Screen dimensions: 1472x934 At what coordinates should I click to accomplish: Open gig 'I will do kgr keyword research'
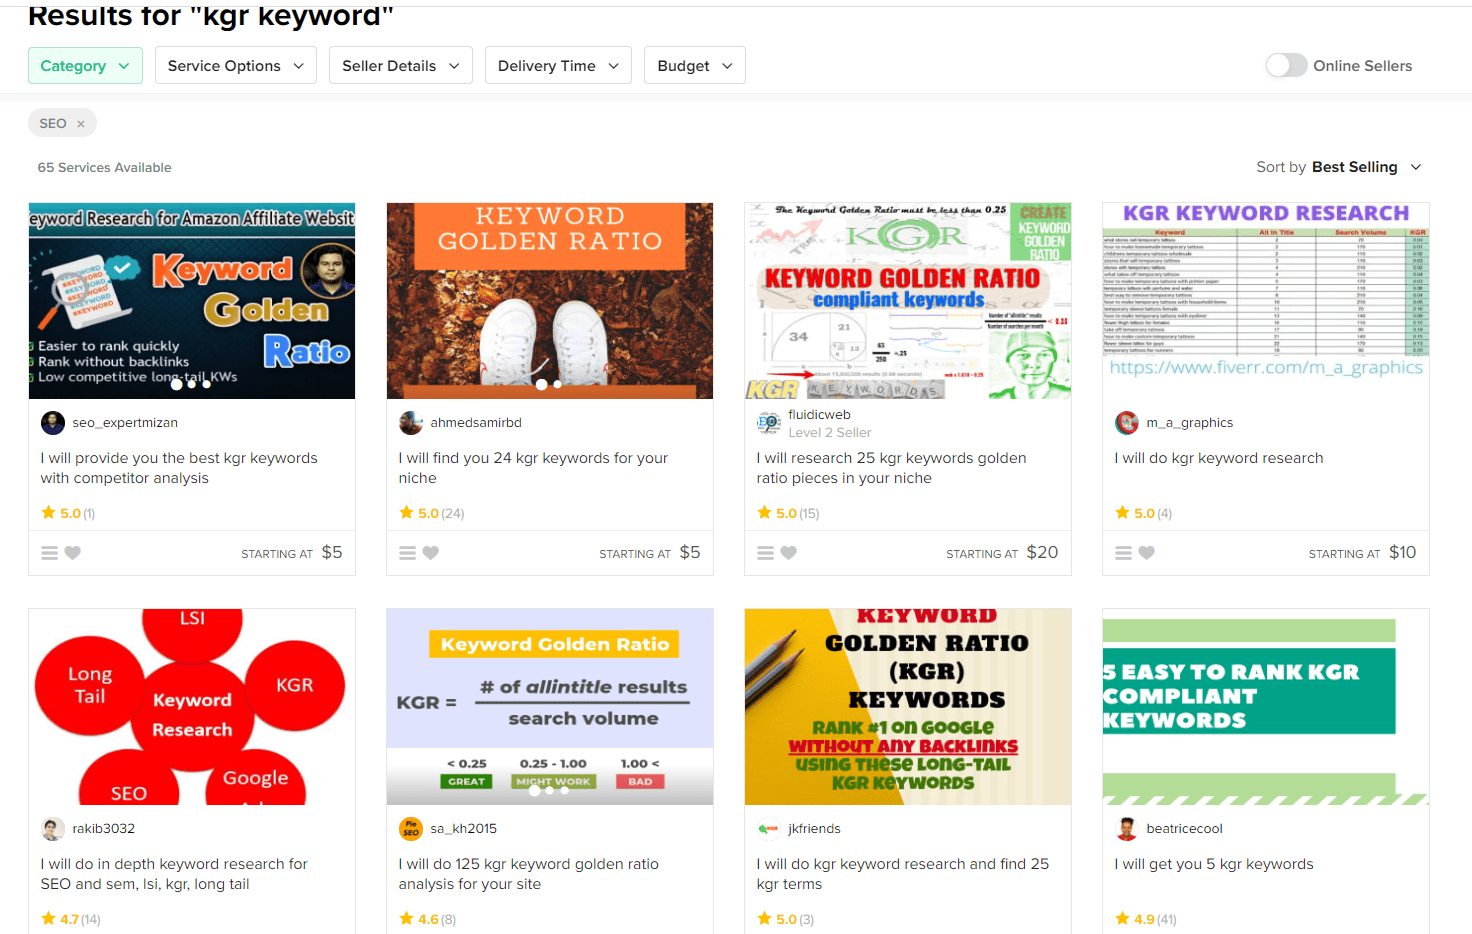point(1219,458)
